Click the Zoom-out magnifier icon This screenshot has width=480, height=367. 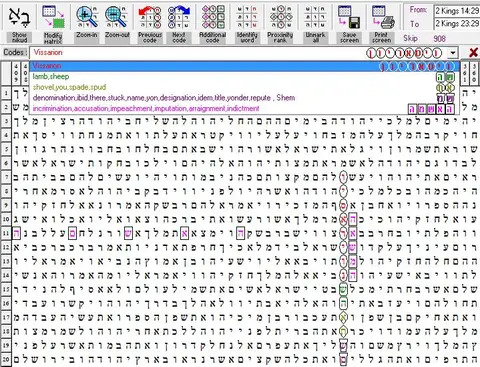117,17
